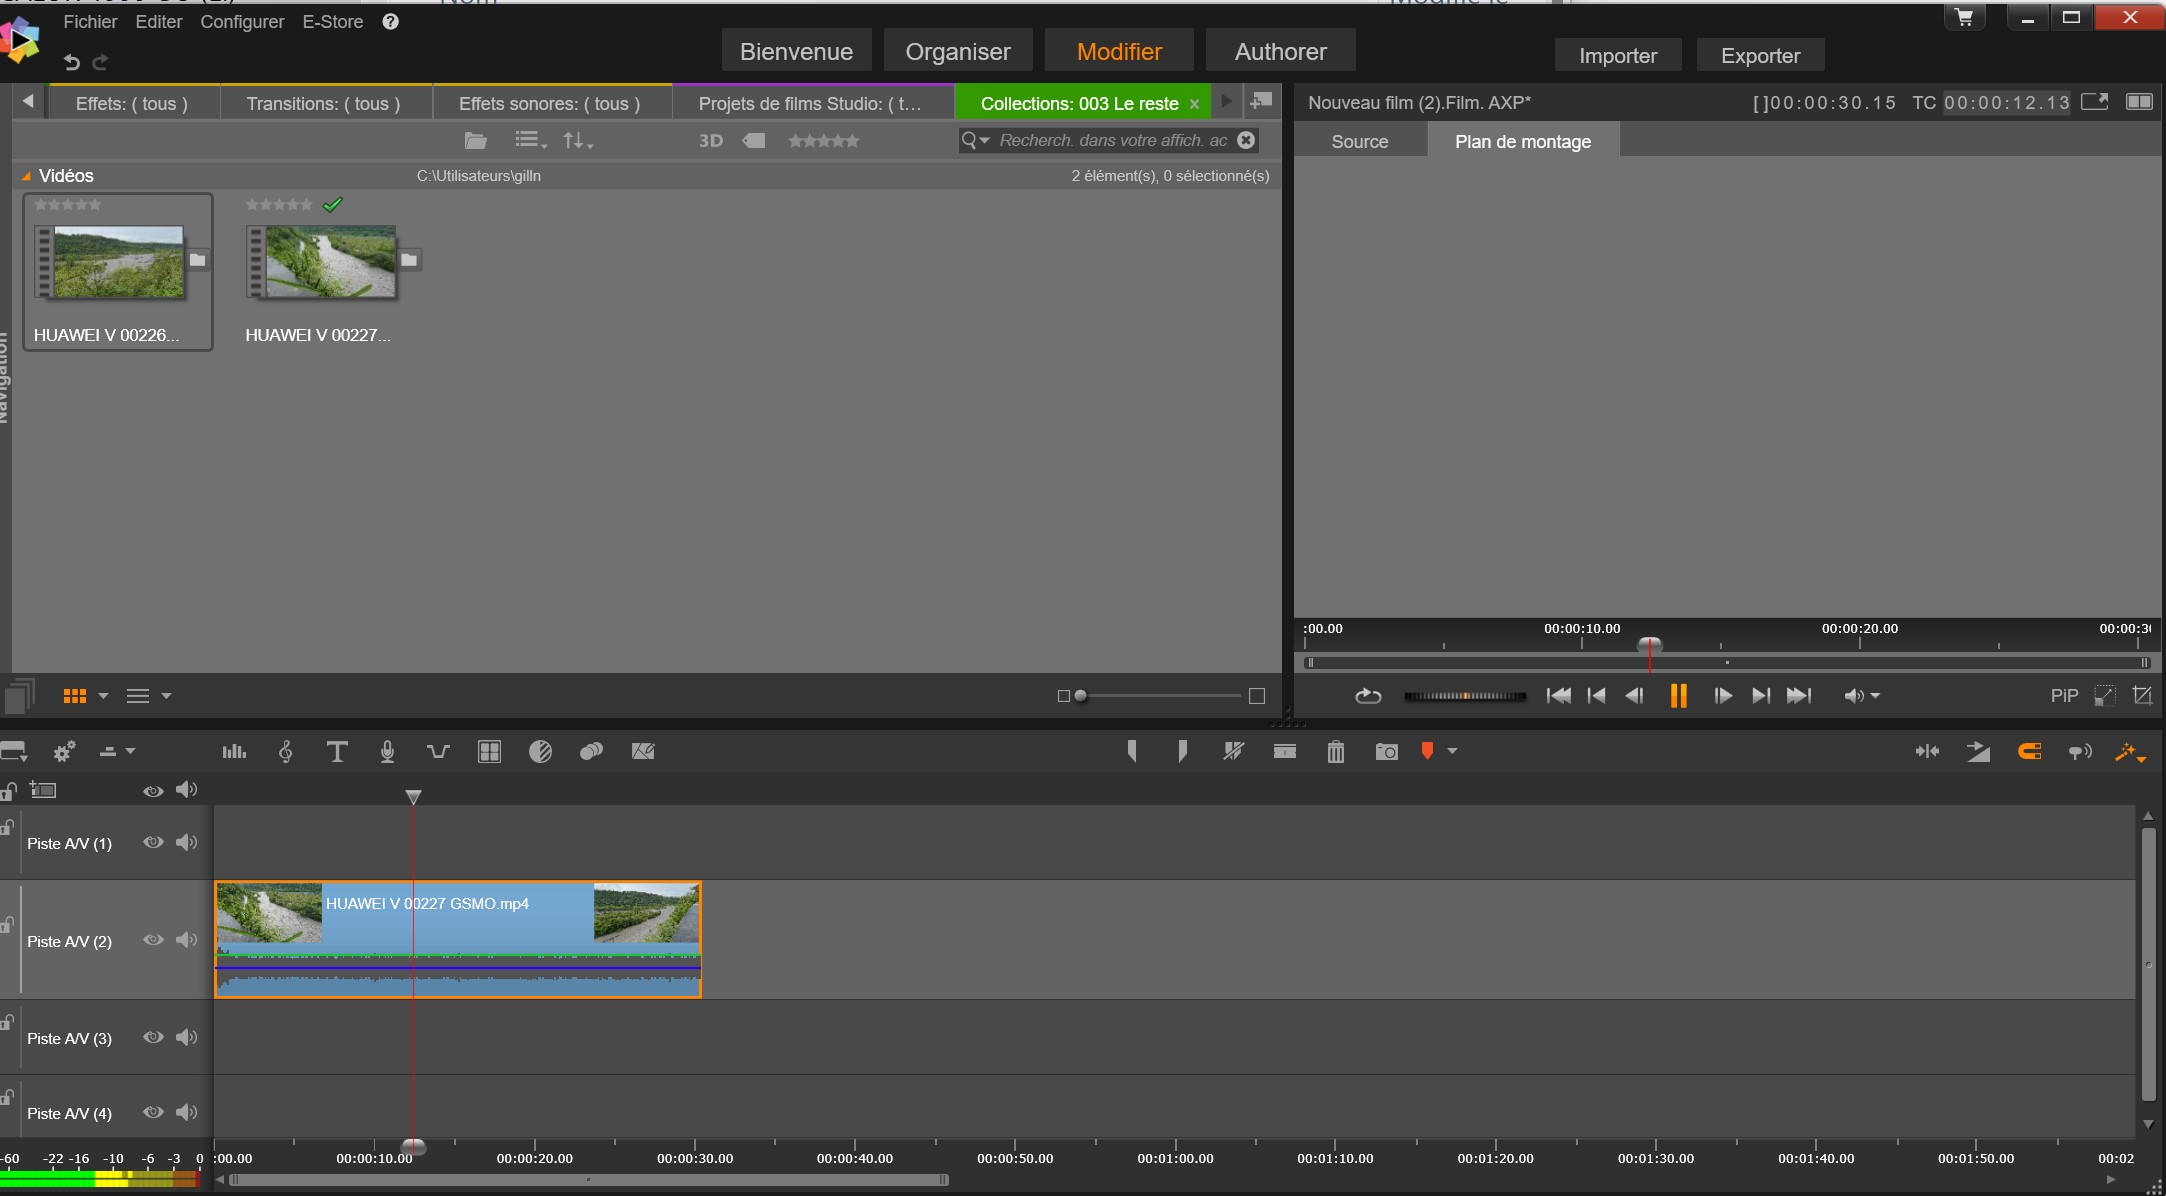Click the Importer button
2166x1196 pixels.
1617,56
